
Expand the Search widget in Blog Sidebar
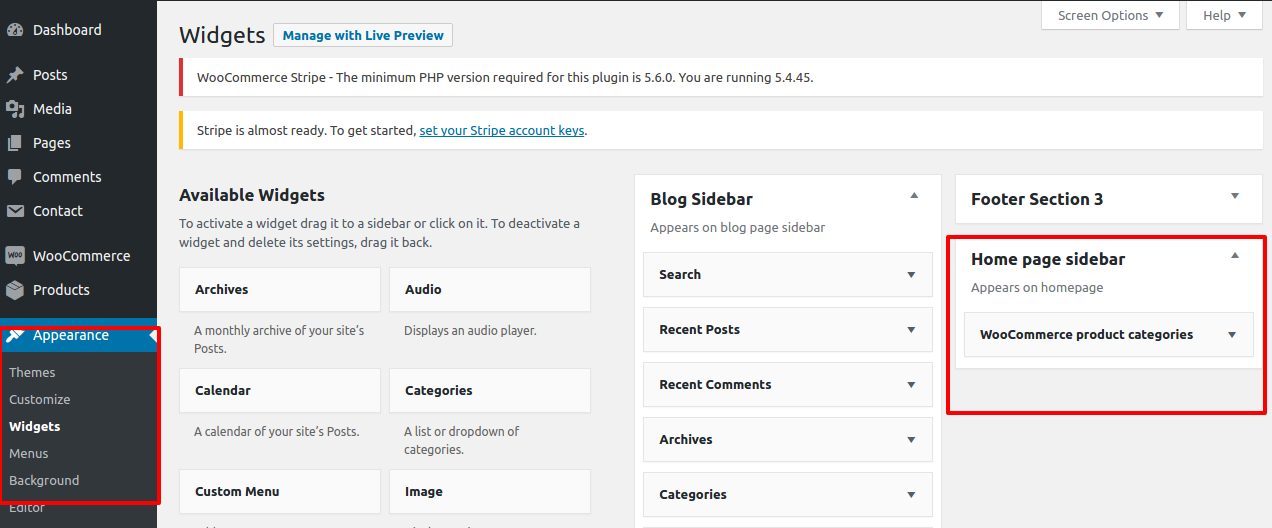click(911, 275)
